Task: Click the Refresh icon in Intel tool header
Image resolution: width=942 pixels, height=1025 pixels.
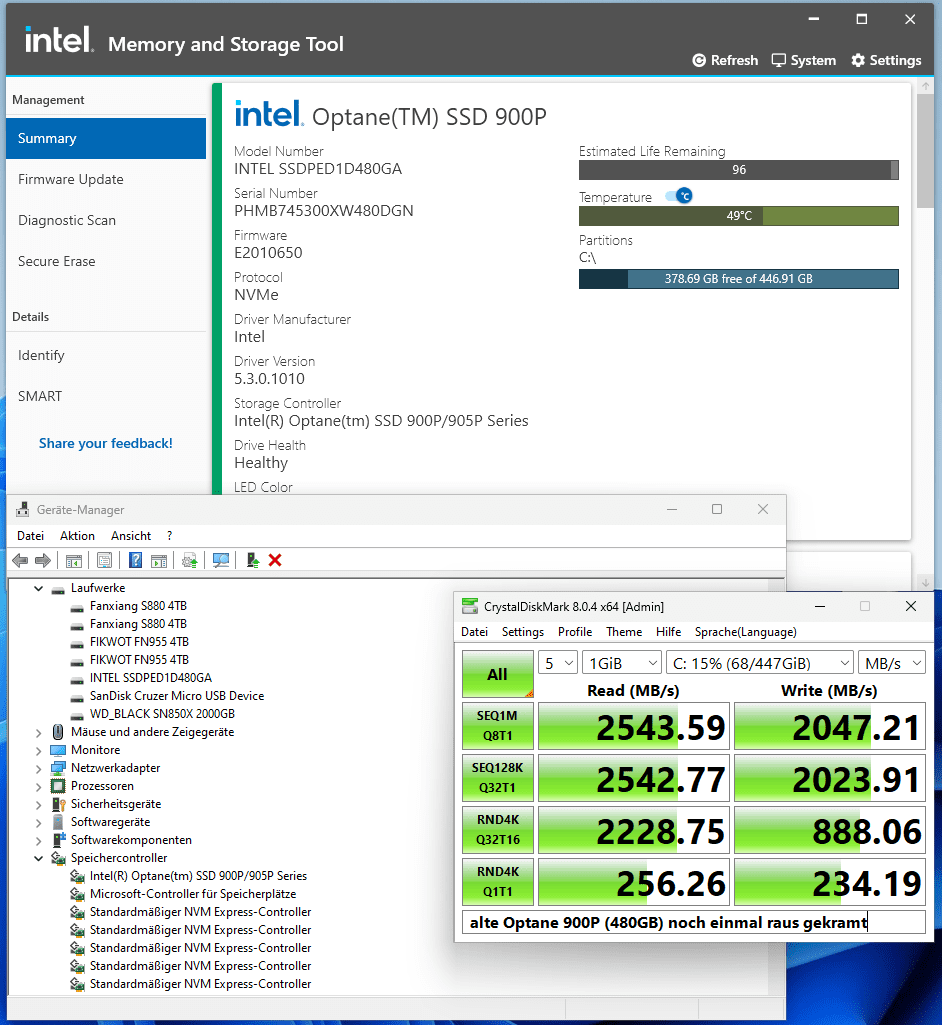Action: [x=699, y=60]
